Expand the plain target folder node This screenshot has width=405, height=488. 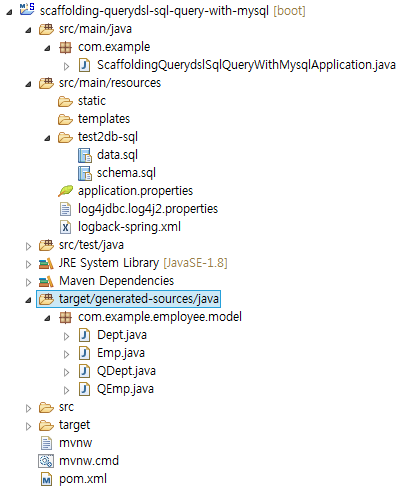28,426
